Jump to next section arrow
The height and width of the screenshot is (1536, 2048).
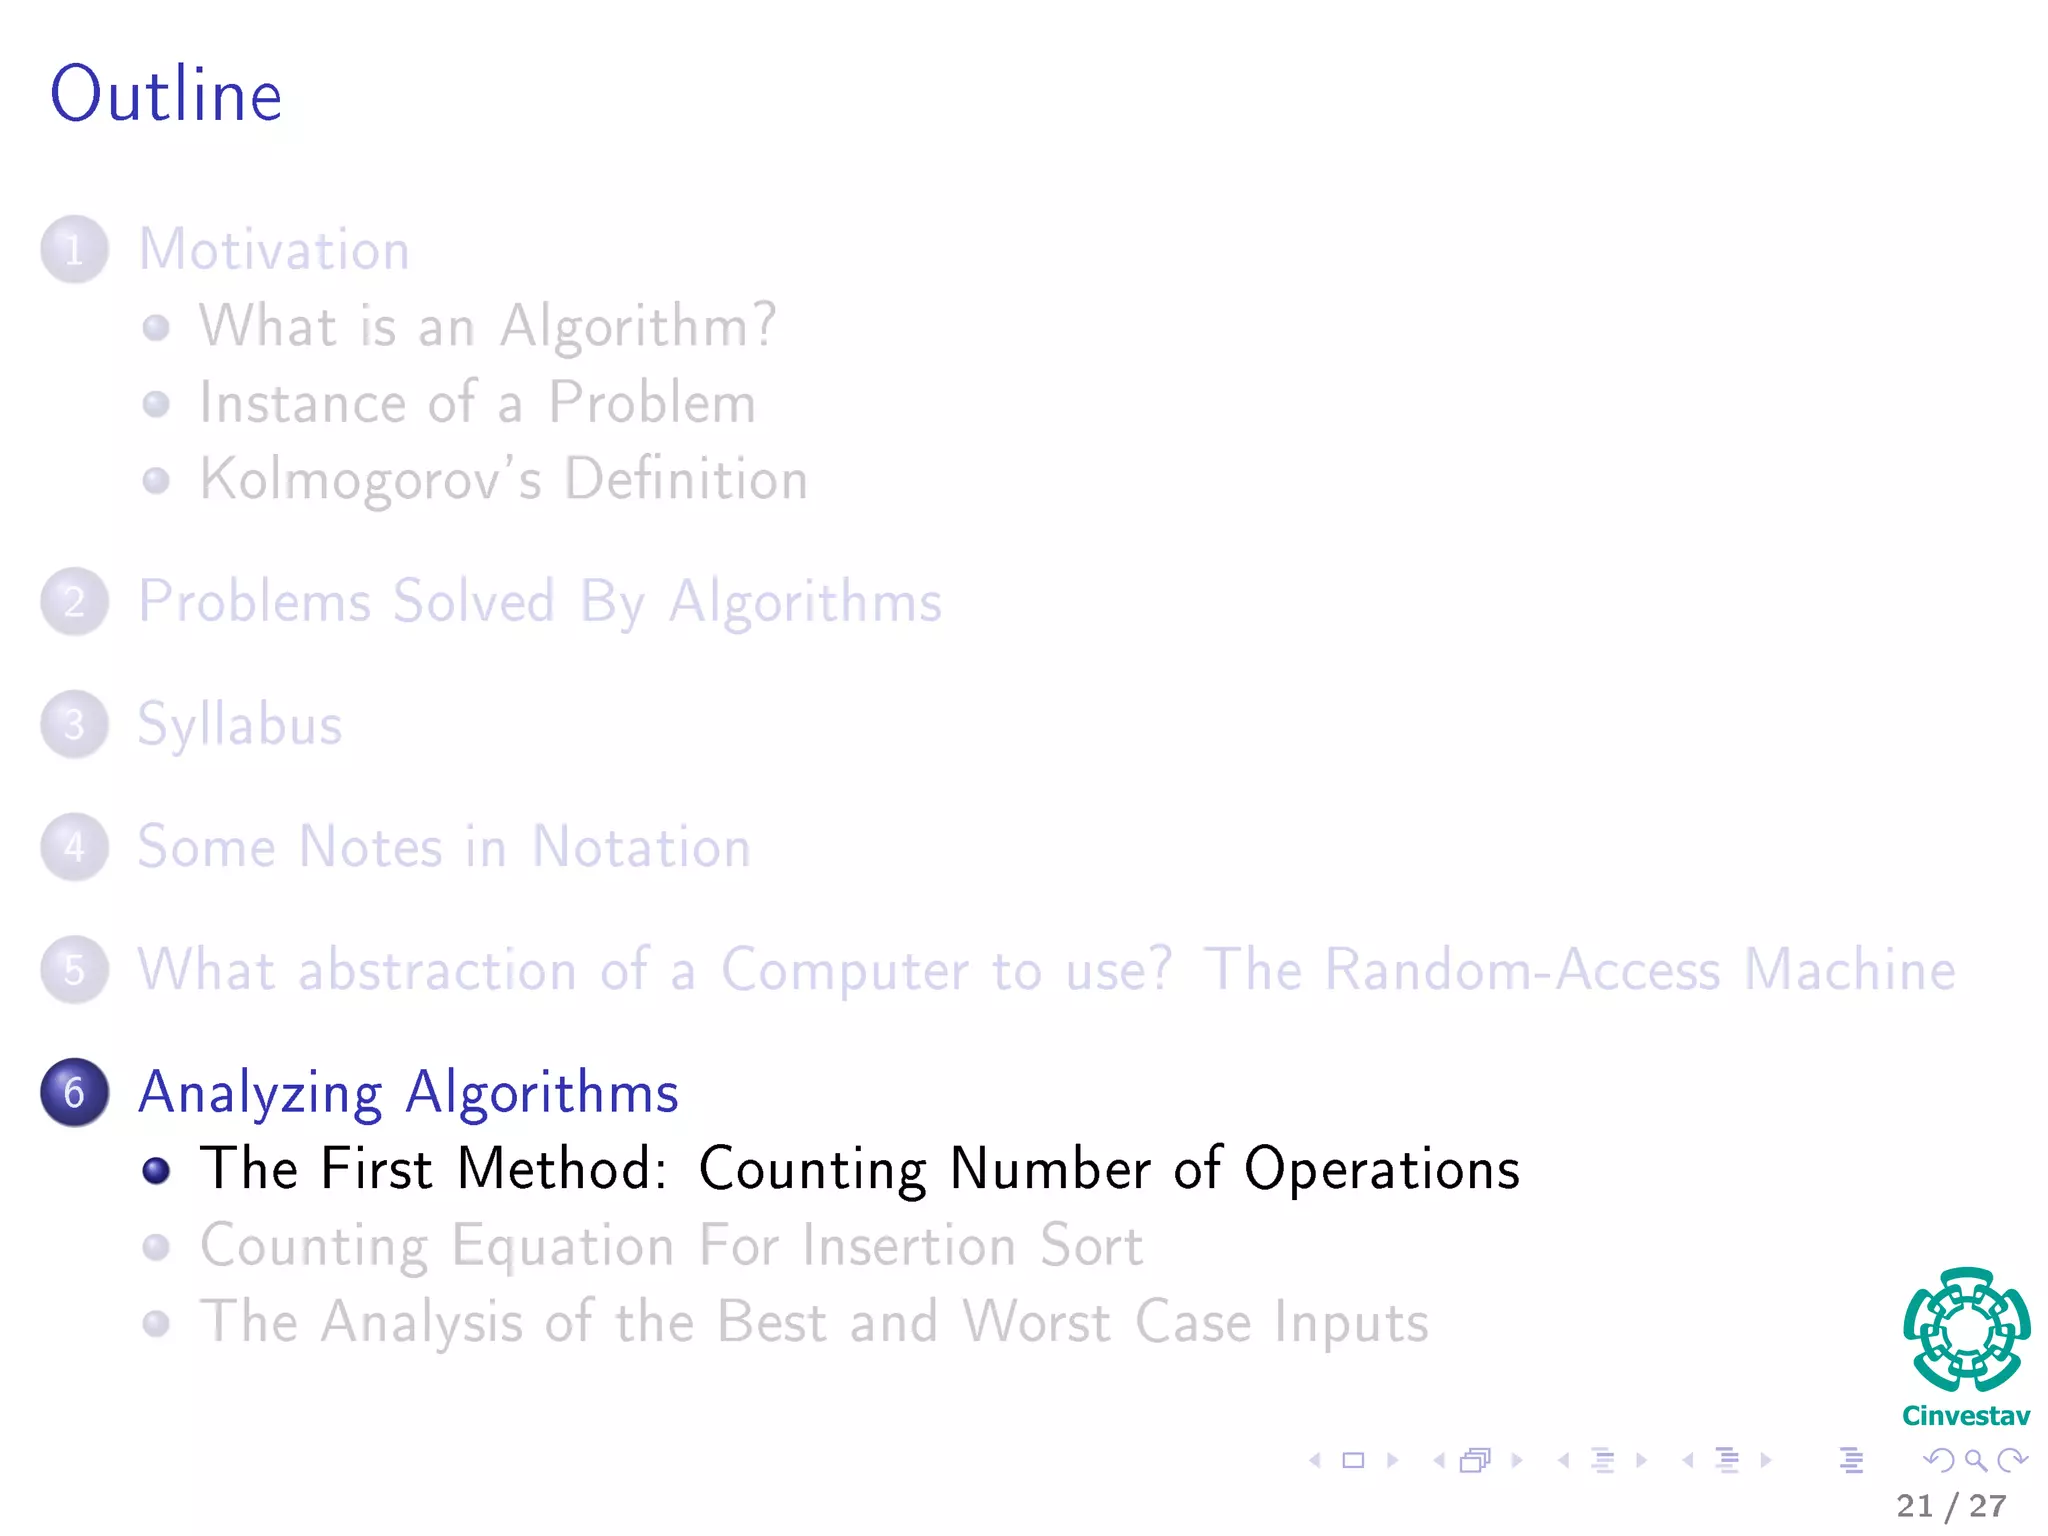[1766, 1461]
